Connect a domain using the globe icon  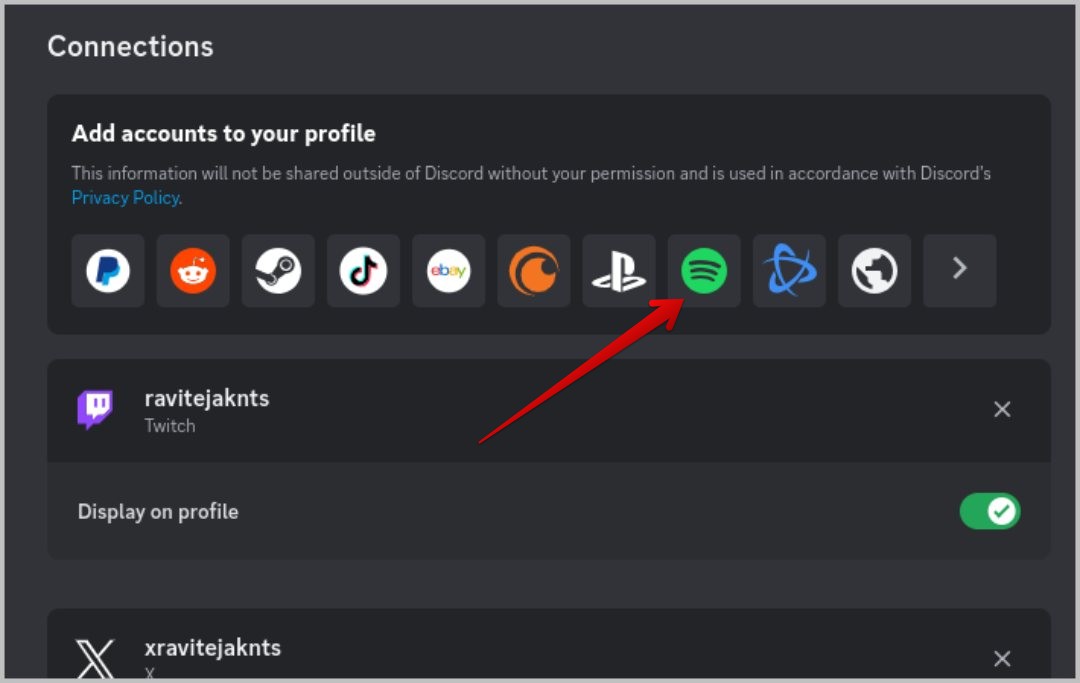coord(875,271)
